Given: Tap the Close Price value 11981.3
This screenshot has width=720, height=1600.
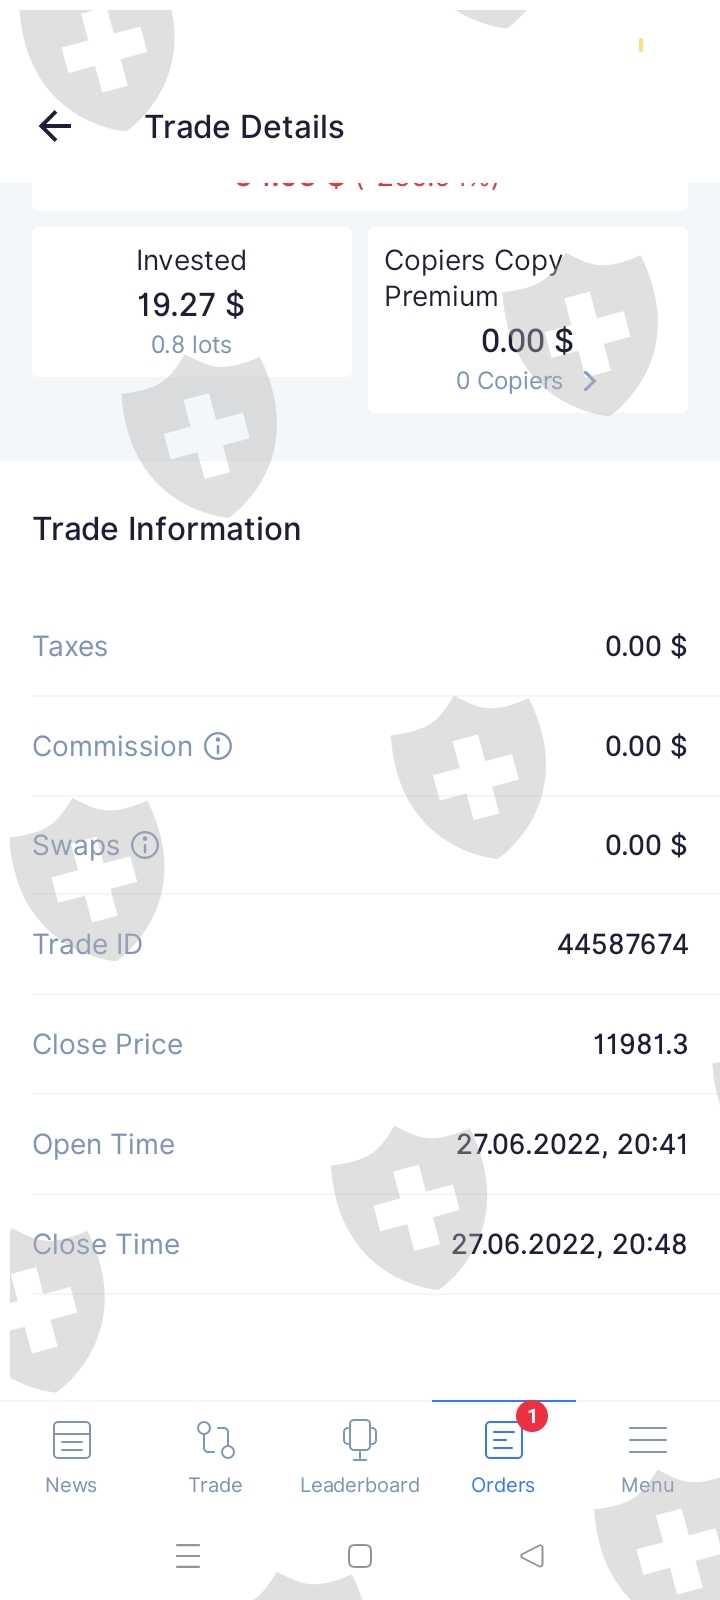Looking at the screenshot, I should 640,1044.
